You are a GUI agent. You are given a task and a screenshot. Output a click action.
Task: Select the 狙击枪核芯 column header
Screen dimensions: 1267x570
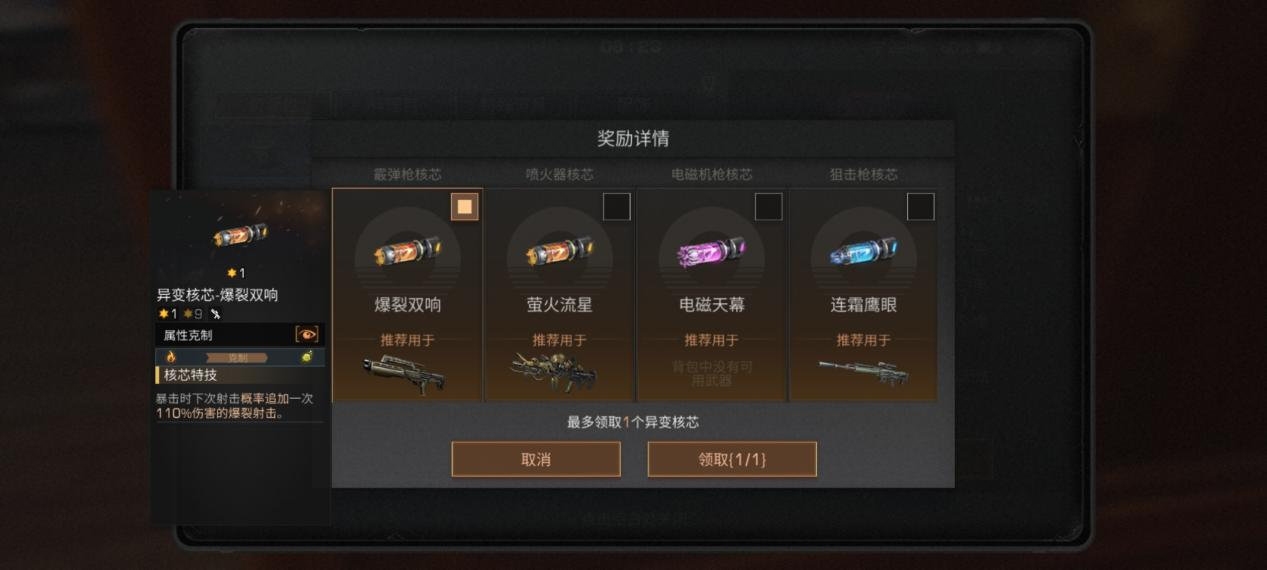pyautogui.click(x=863, y=174)
